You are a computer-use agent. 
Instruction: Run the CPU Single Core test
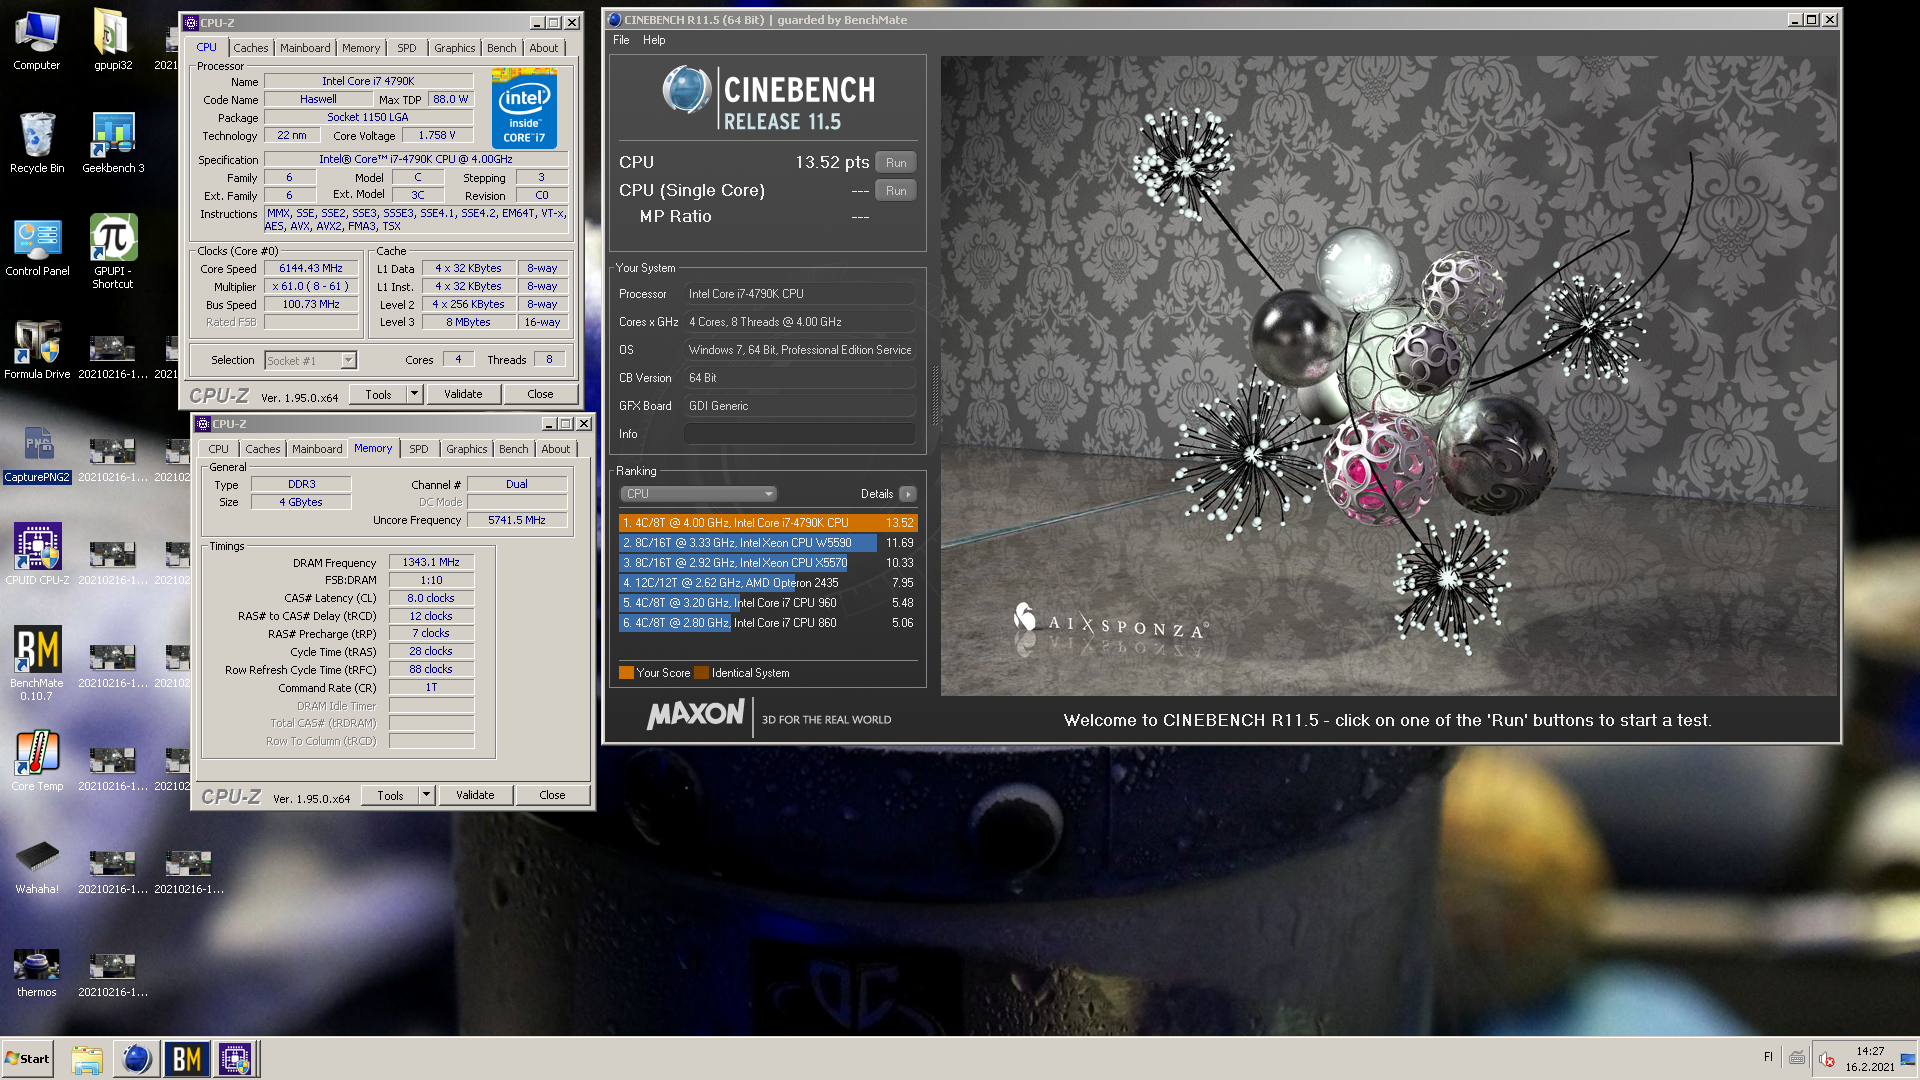896,191
